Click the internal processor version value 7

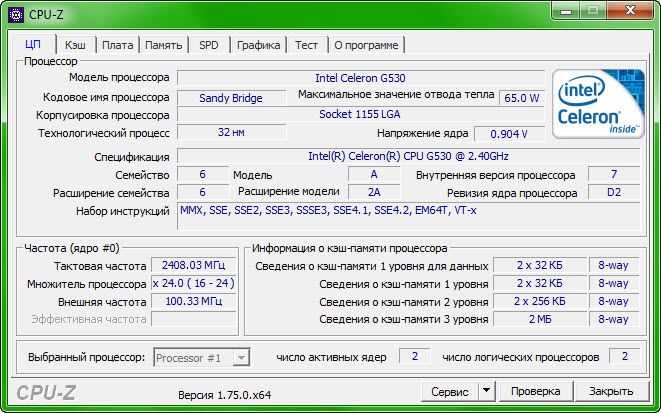tap(614, 174)
